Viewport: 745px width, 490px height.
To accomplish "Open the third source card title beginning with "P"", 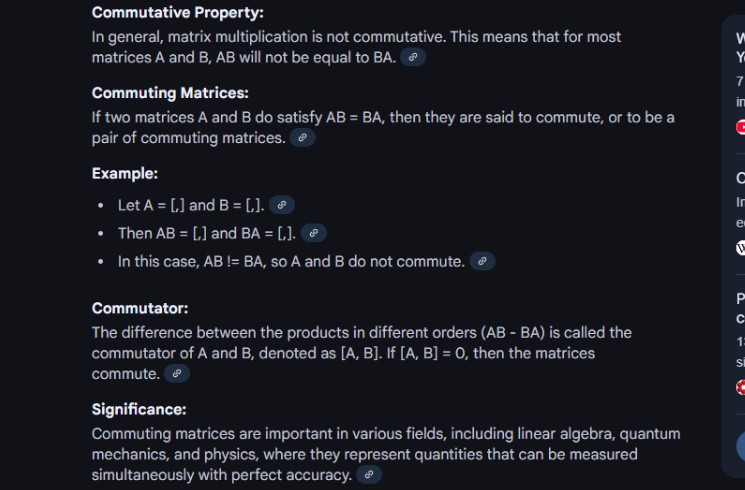I will coord(741,308).
